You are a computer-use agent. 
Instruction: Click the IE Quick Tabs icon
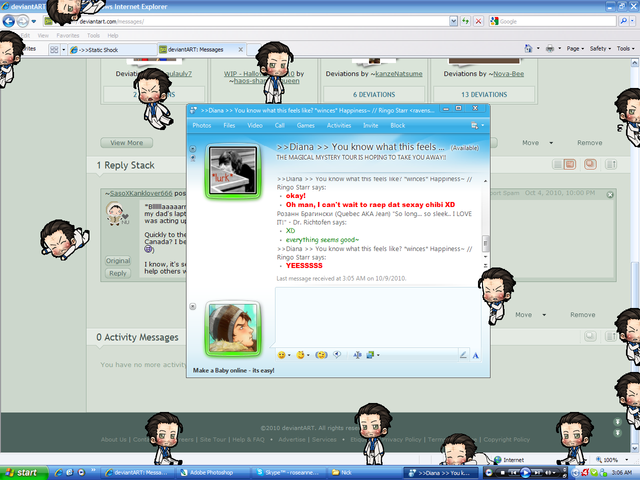54,50
